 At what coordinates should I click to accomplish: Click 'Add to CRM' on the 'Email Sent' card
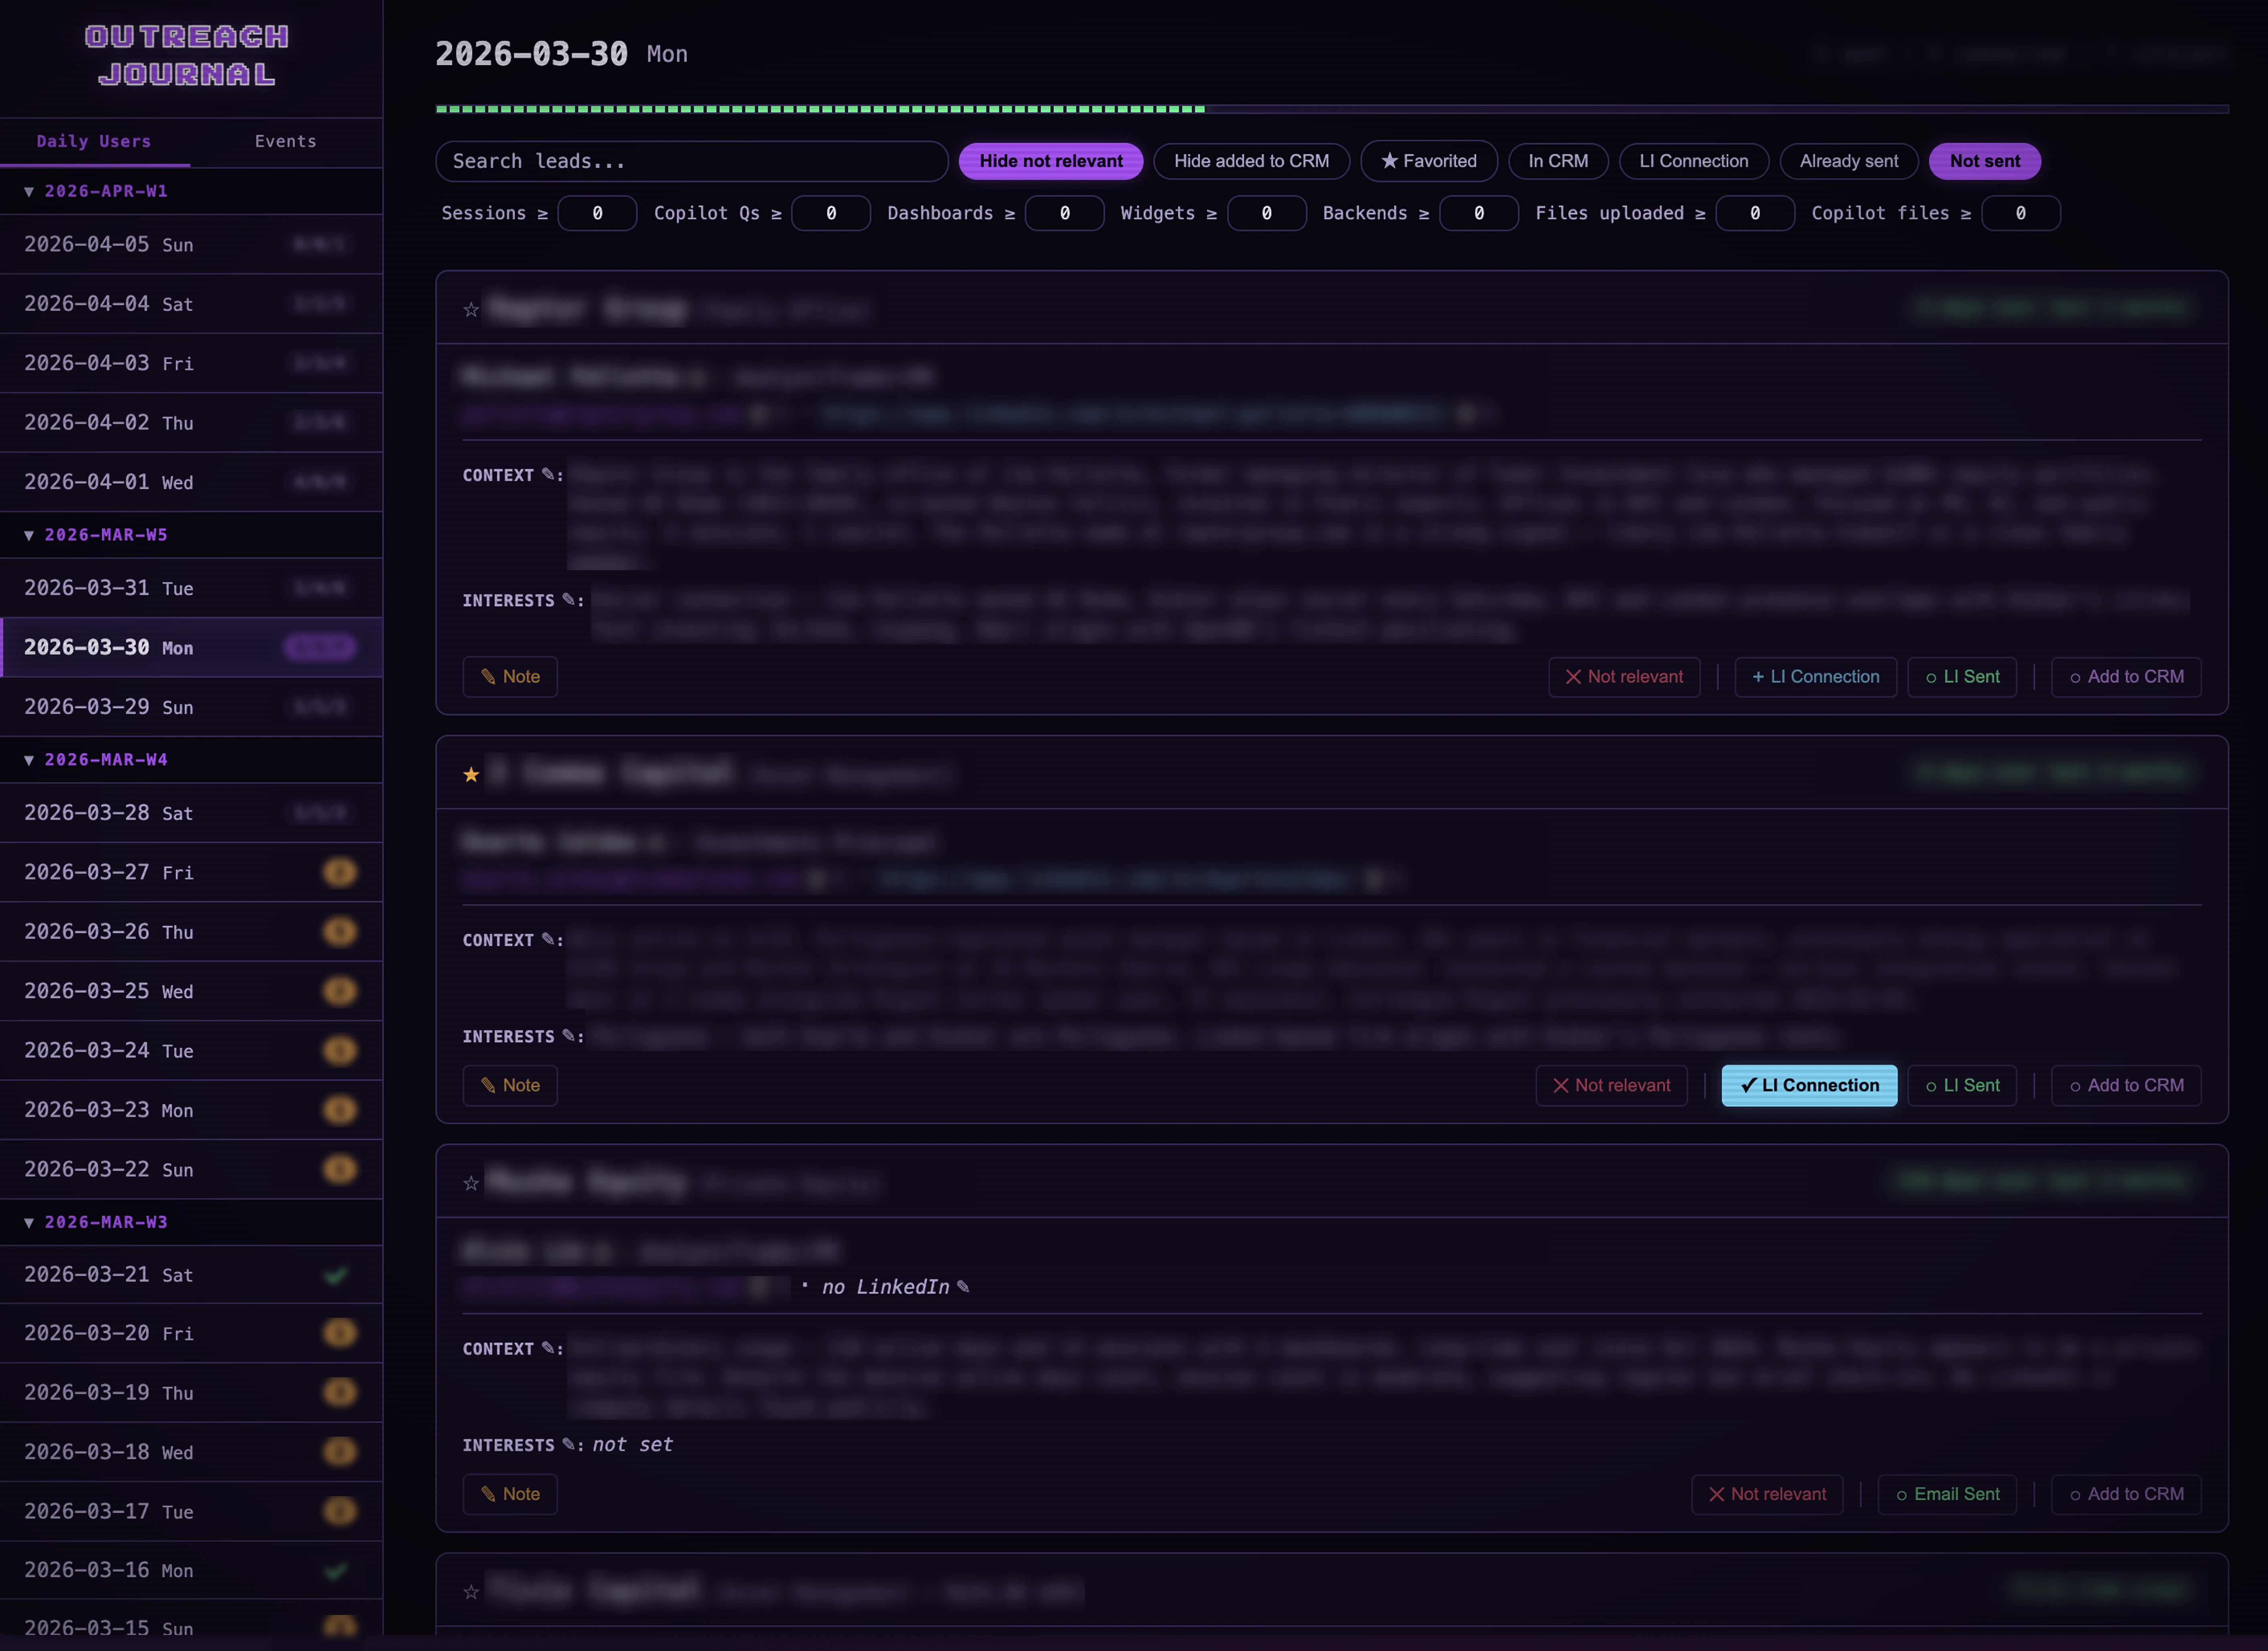[x=2126, y=1494]
